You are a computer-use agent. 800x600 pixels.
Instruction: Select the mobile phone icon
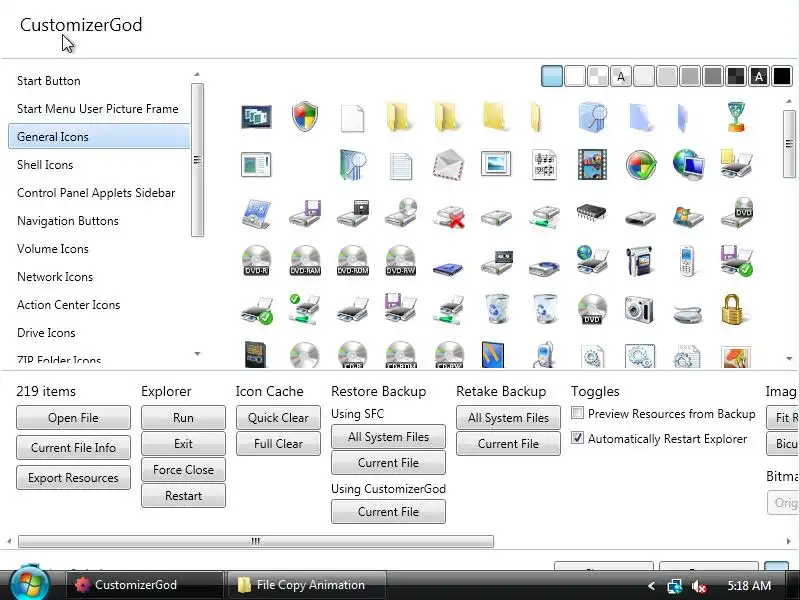point(687,261)
